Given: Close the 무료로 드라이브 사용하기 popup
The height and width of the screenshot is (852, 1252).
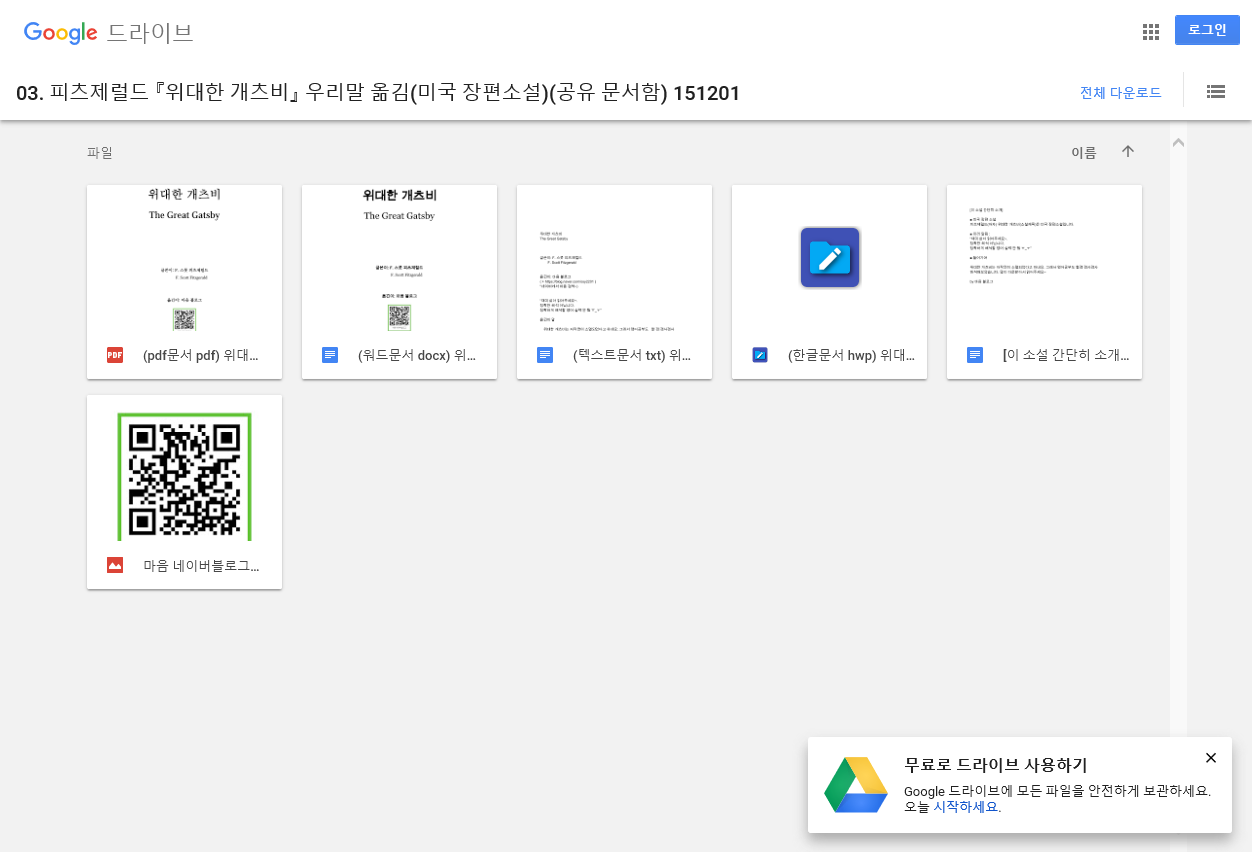Looking at the screenshot, I should (1211, 758).
